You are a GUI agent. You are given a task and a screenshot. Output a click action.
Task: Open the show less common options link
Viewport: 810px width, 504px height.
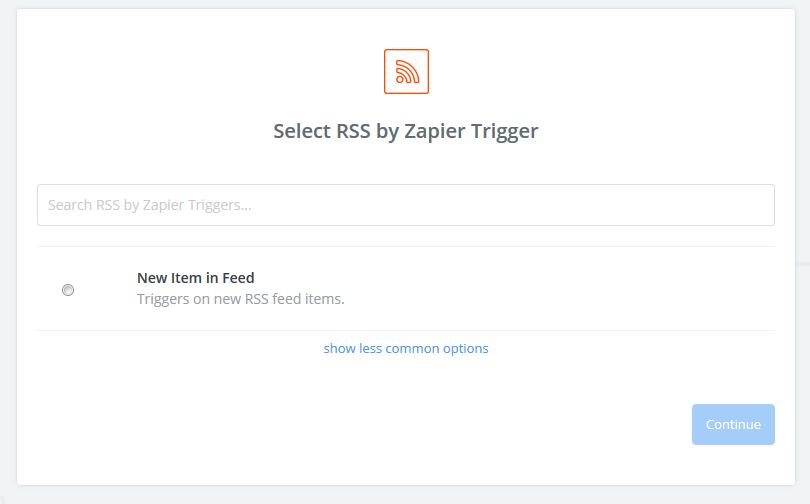click(406, 349)
